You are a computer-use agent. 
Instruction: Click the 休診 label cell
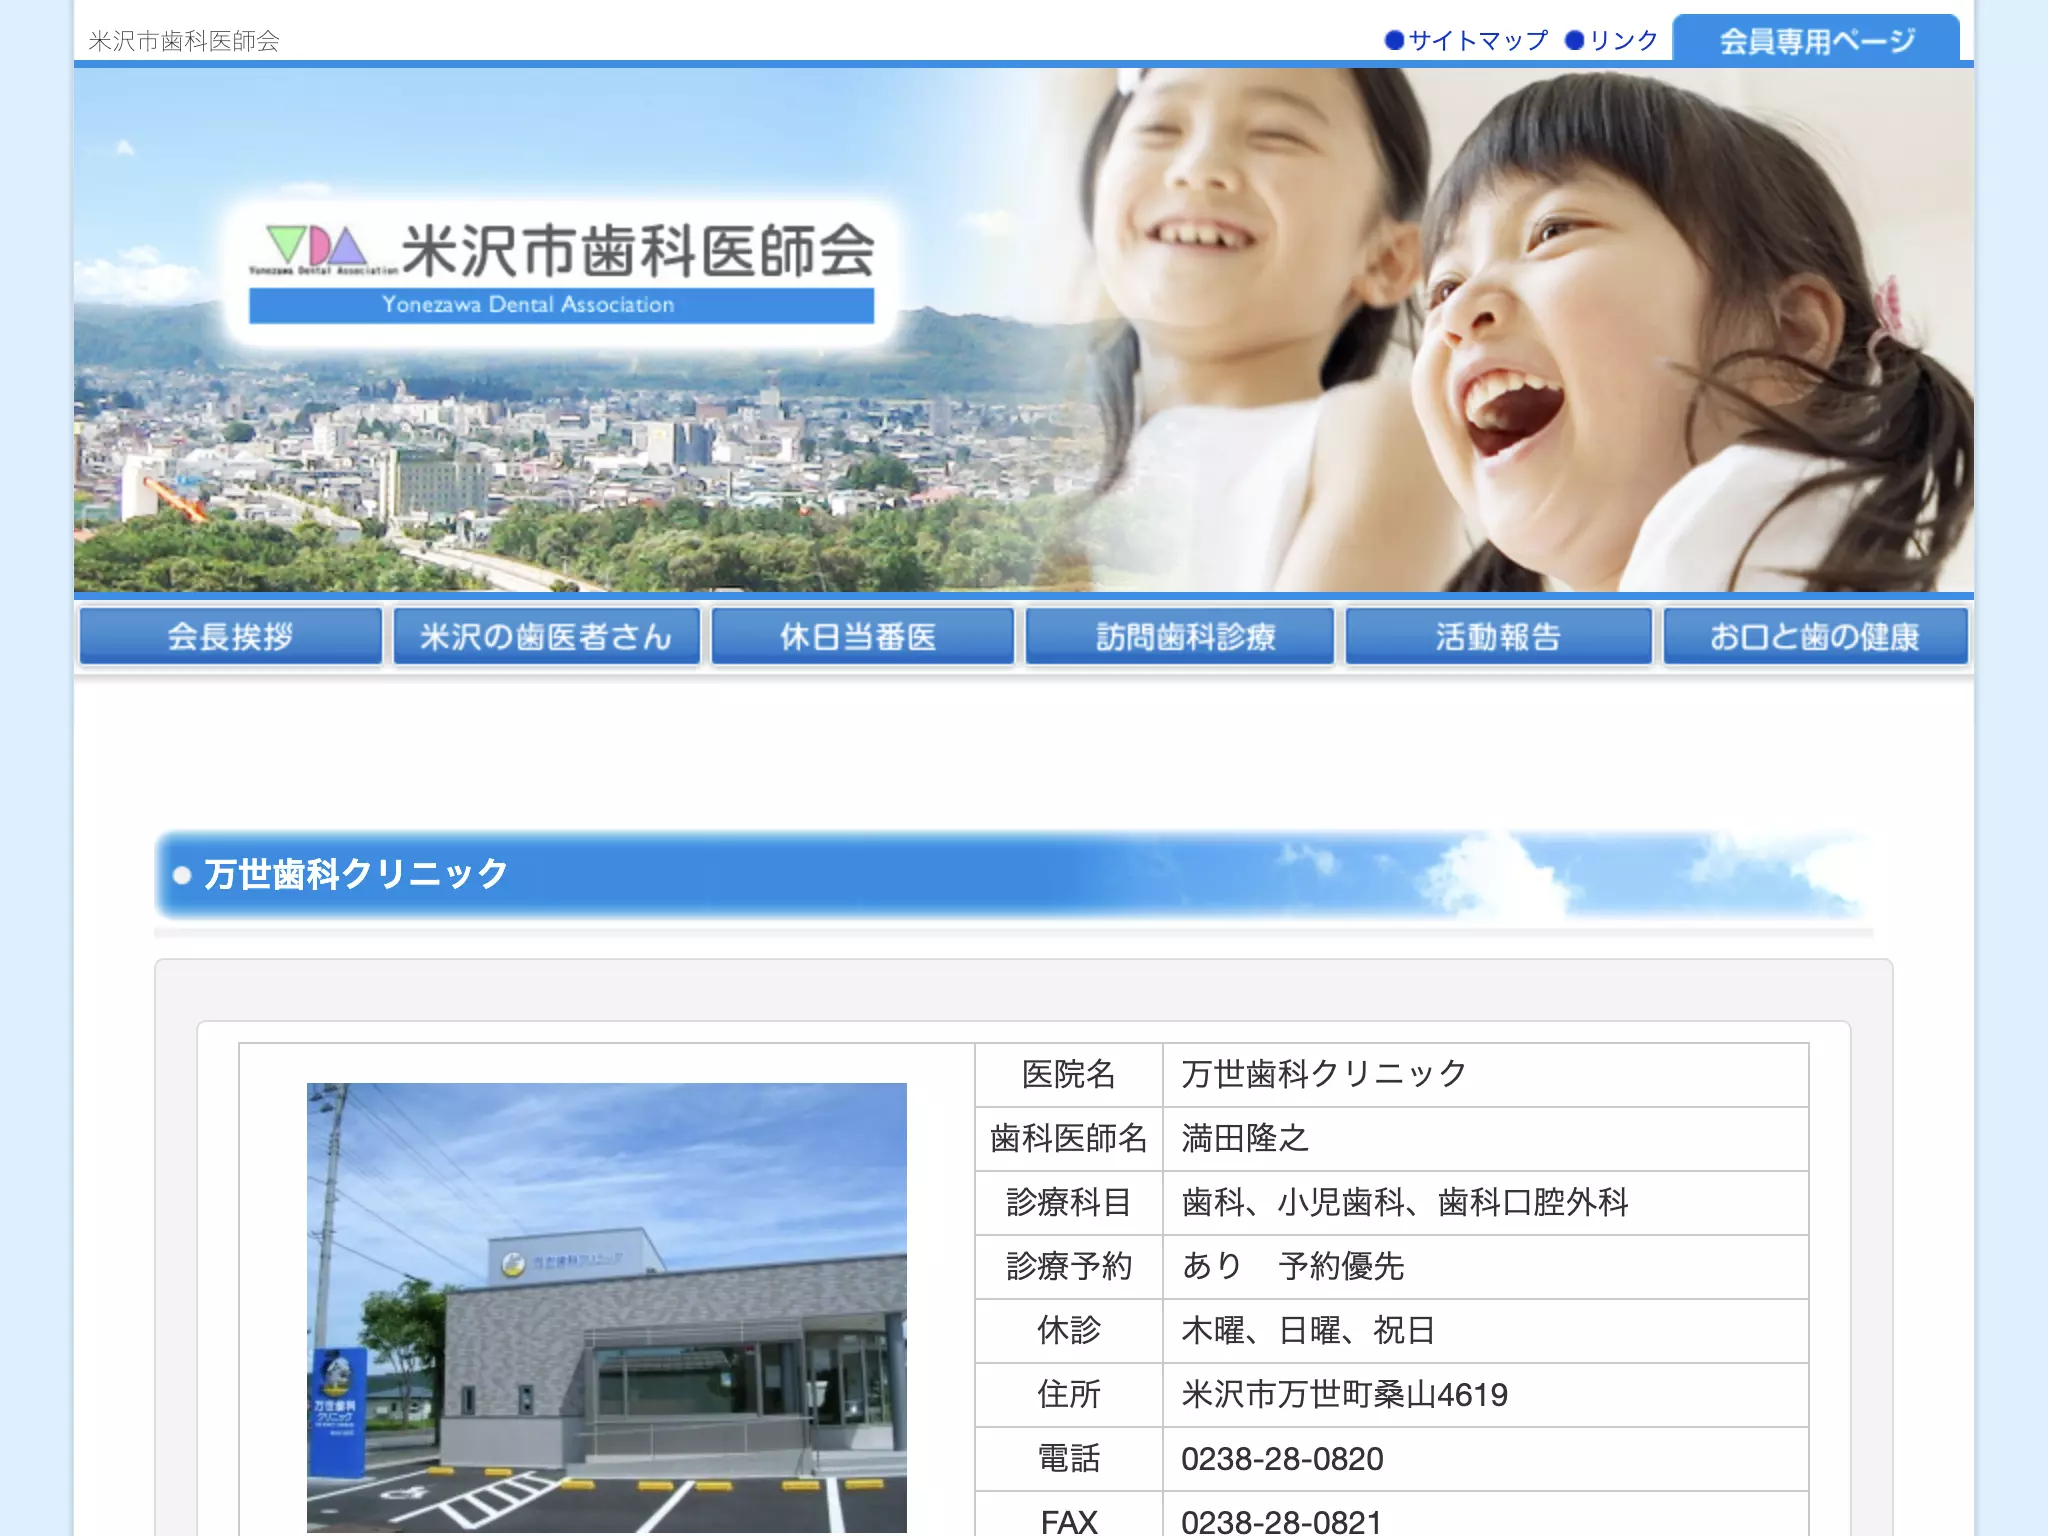[1069, 1330]
